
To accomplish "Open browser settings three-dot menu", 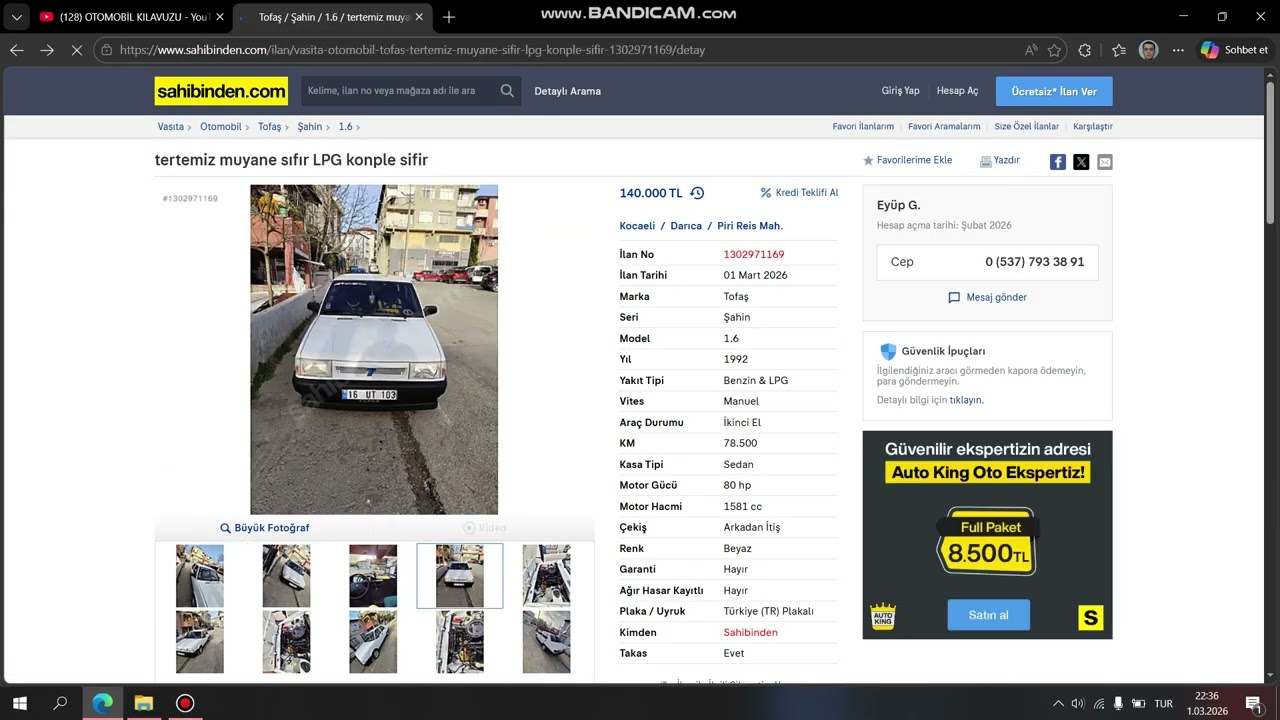I will point(1179,50).
